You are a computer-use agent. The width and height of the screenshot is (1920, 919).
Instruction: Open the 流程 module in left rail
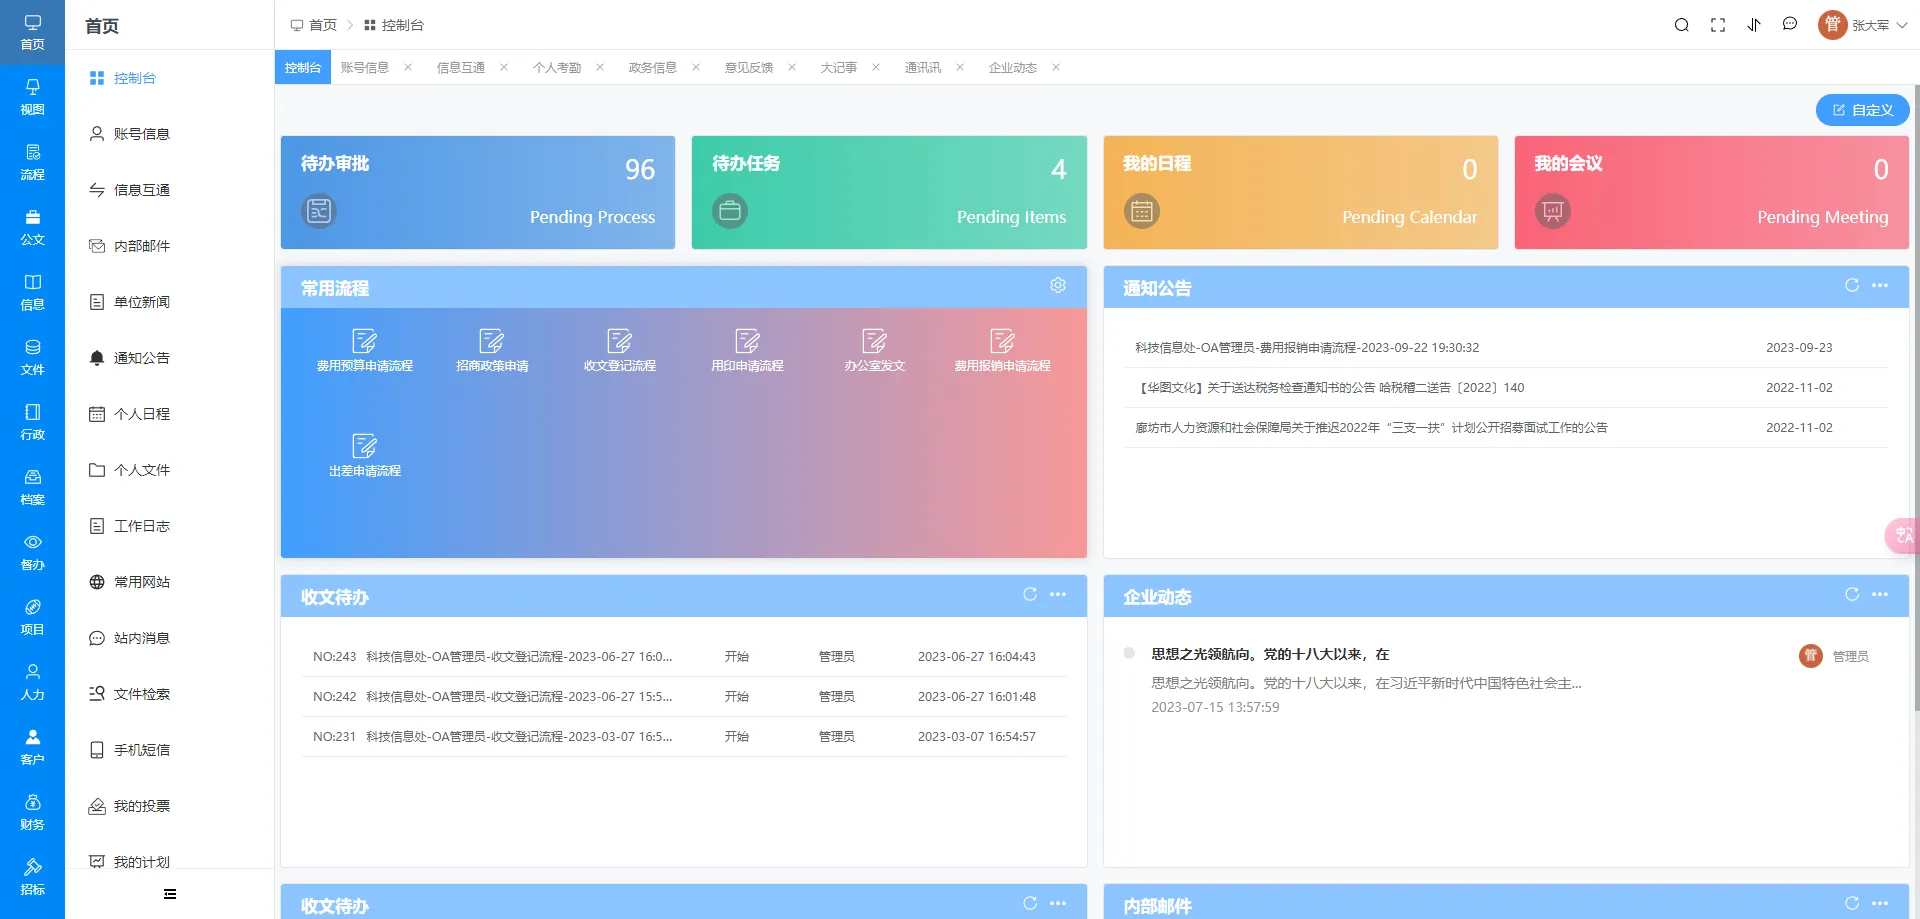point(32,162)
